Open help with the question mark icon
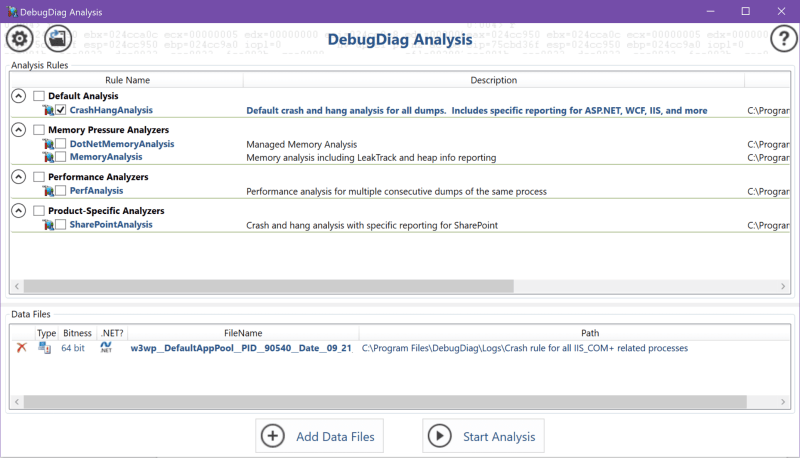800x458 pixels. click(x=783, y=38)
